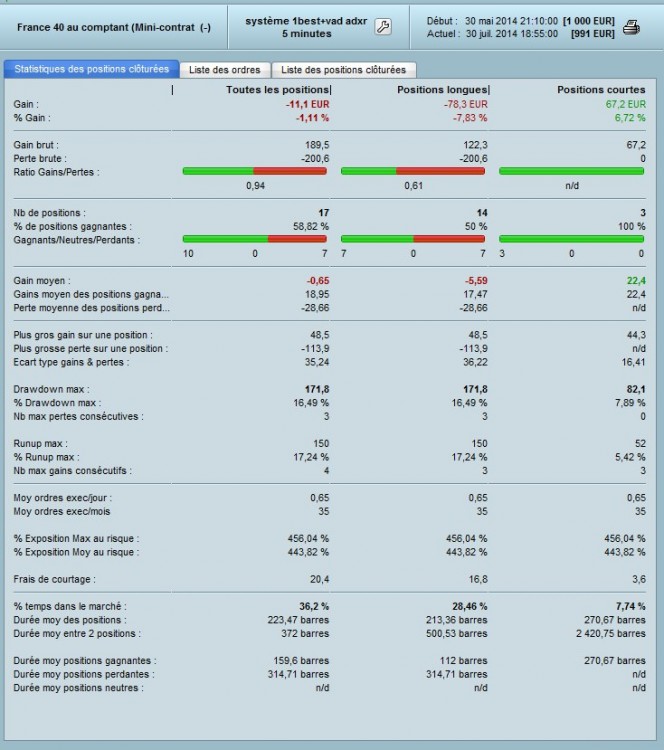This screenshot has width=664, height=750.
Task: Click % Exposition Moy au risque label
Action: [x=76, y=552]
